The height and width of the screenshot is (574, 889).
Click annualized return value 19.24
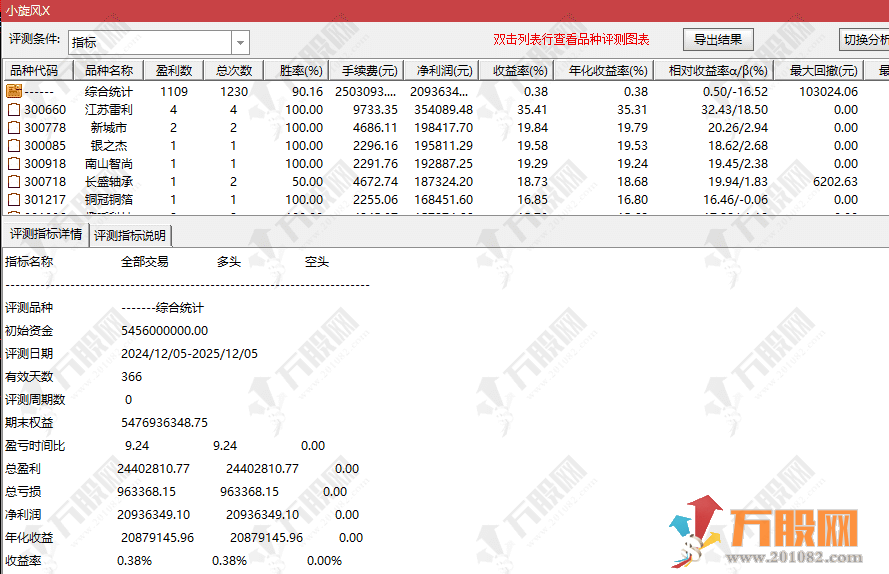[x=632, y=164]
